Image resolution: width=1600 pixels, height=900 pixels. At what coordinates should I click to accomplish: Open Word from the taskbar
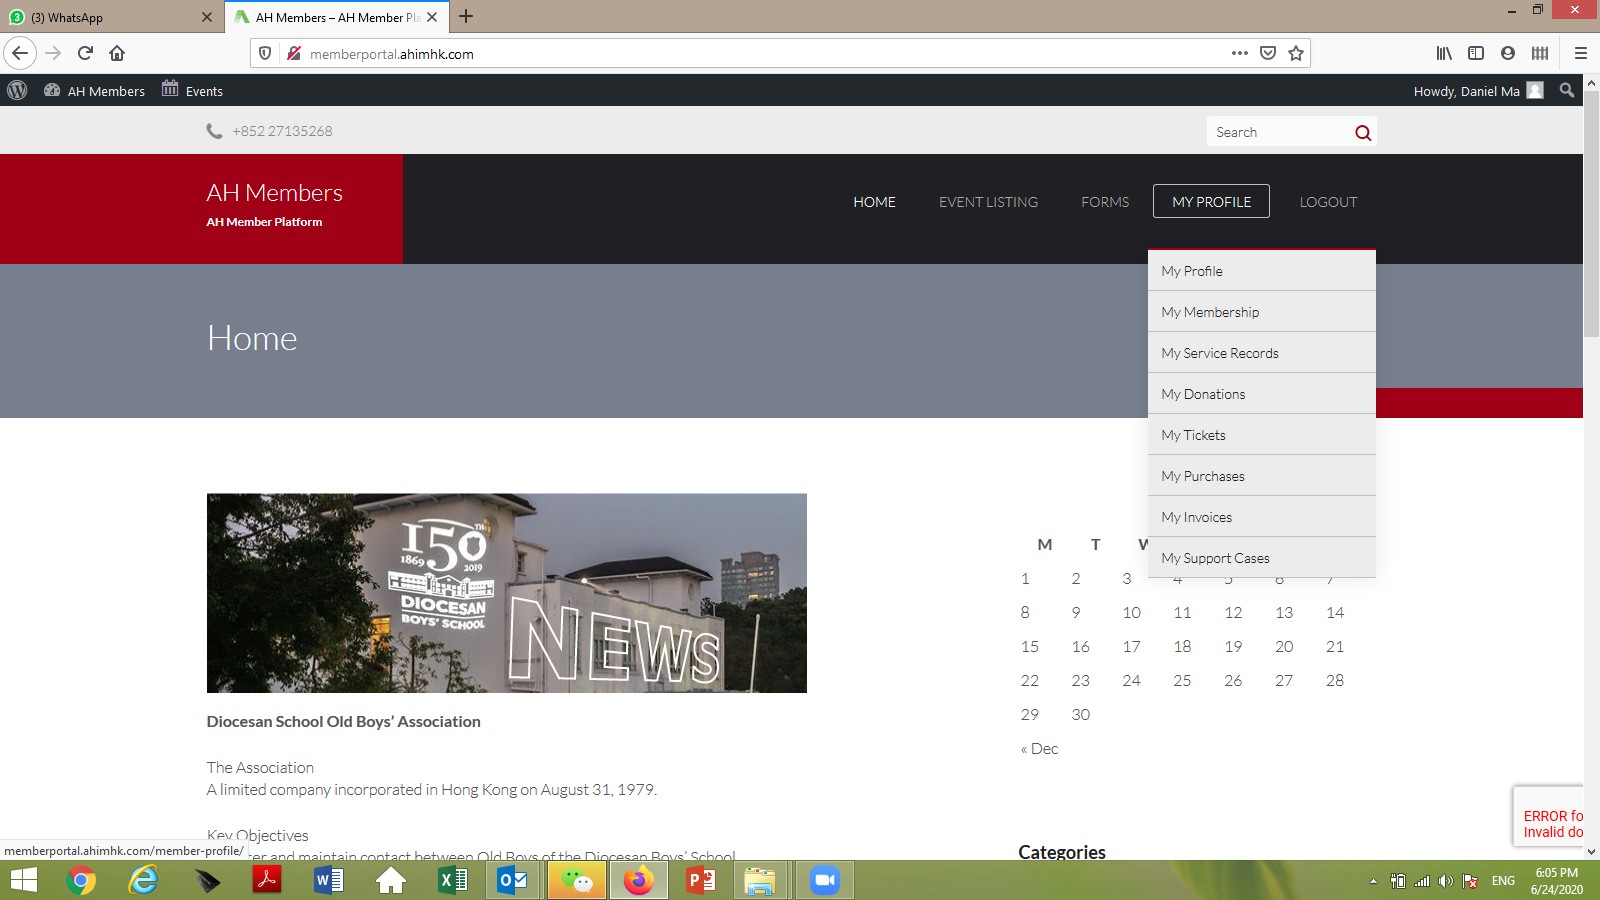tap(329, 880)
